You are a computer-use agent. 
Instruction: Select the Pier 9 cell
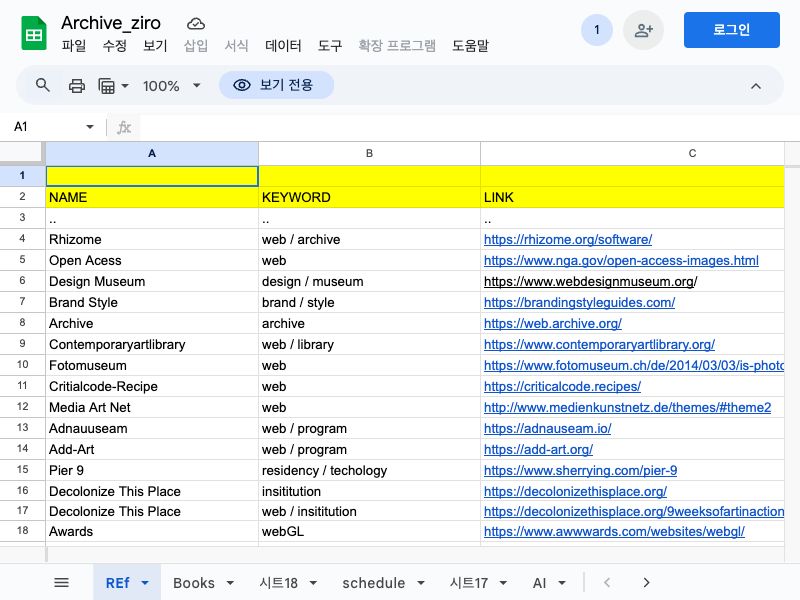152,470
